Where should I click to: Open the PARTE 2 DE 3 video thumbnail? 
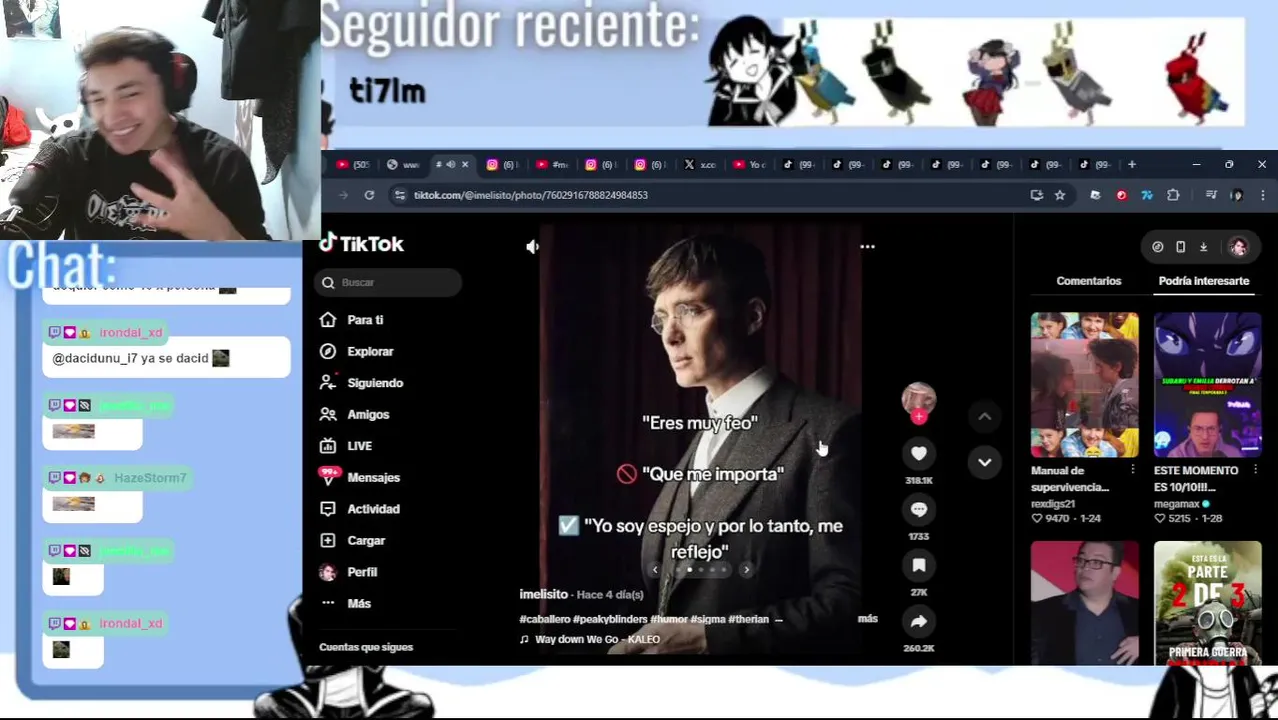tap(1207, 603)
